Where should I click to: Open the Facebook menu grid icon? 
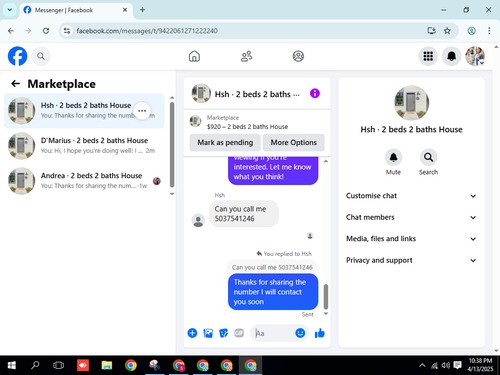pos(428,56)
